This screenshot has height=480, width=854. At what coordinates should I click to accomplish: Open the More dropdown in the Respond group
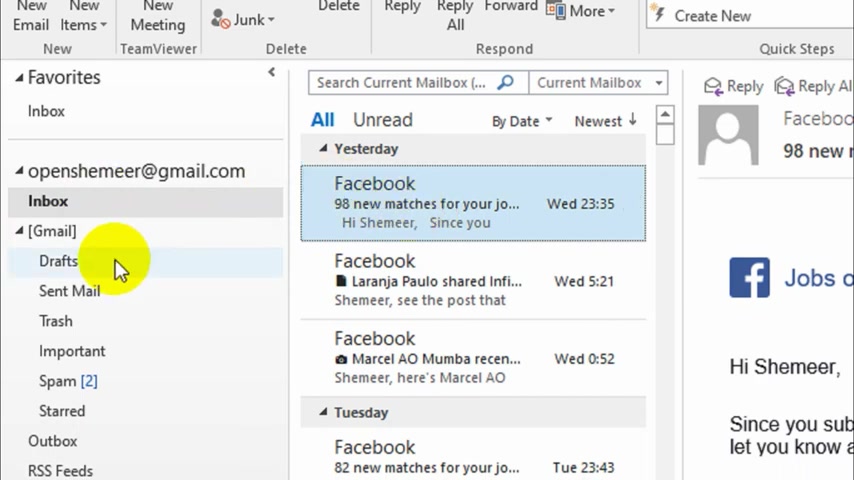click(x=611, y=11)
